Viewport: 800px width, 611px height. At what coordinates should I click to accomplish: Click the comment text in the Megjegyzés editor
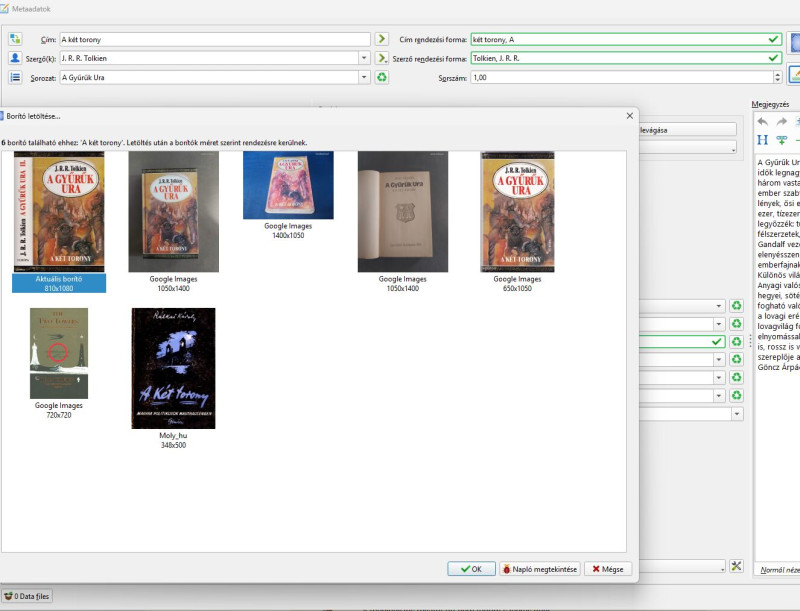tap(778, 264)
